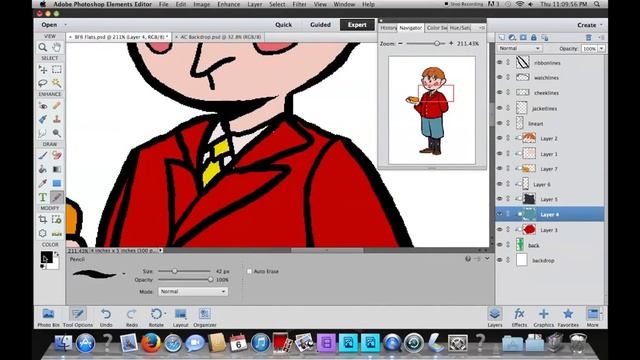Select the Spot Healing Brush tool
This screenshot has height=360, width=640.
point(57,106)
